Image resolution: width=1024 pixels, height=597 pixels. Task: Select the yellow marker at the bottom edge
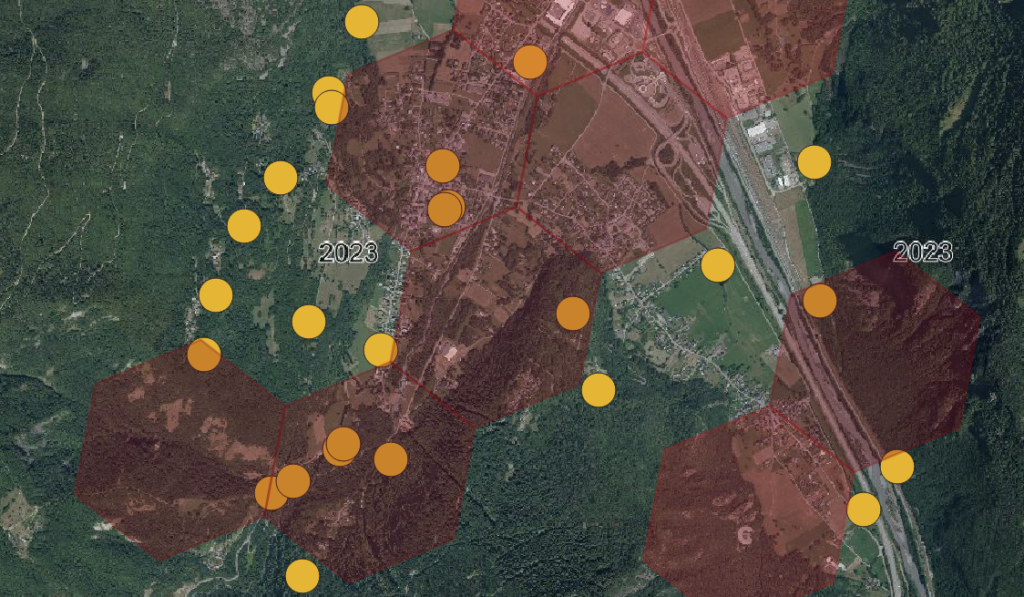click(302, 576)
